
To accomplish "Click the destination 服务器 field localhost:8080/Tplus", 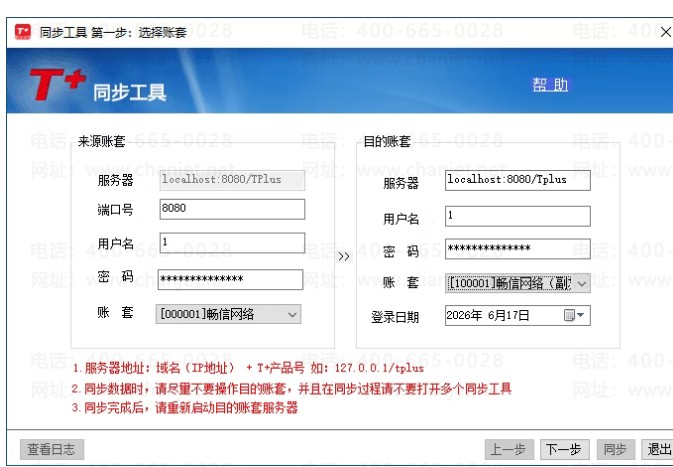I will 518,180.
